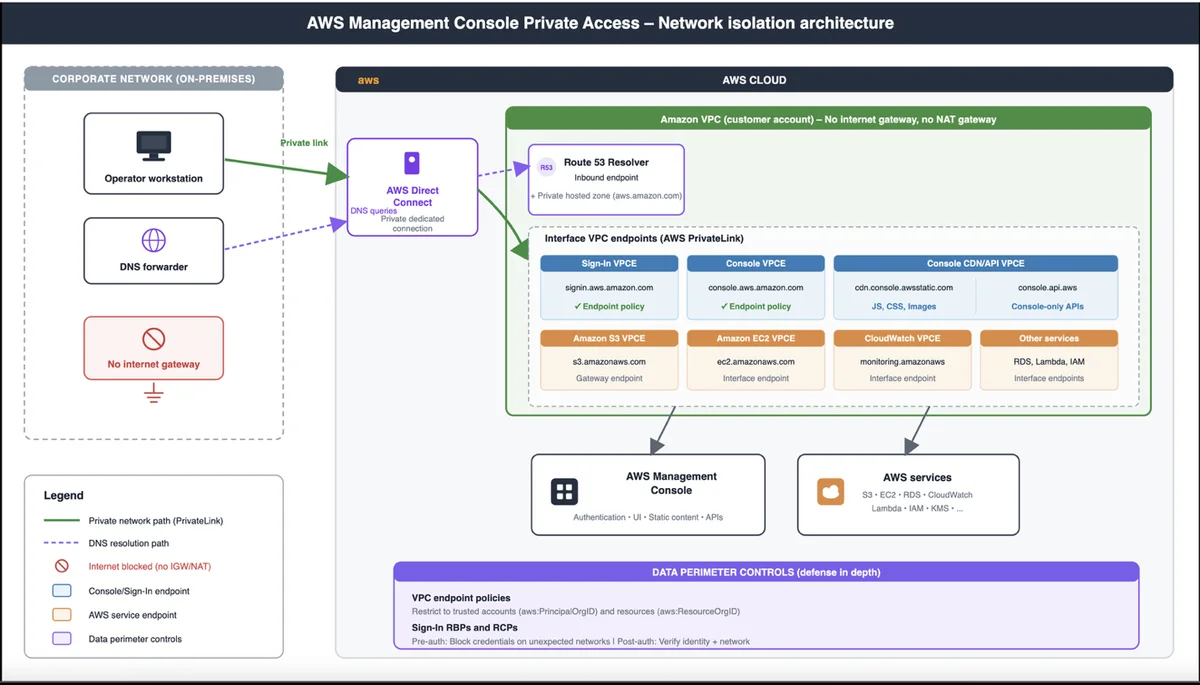Image resolution: width=1200 pixels, height=685 pixels.
Task: Select the Sign-In VPCE header
Action: (609, 263)
